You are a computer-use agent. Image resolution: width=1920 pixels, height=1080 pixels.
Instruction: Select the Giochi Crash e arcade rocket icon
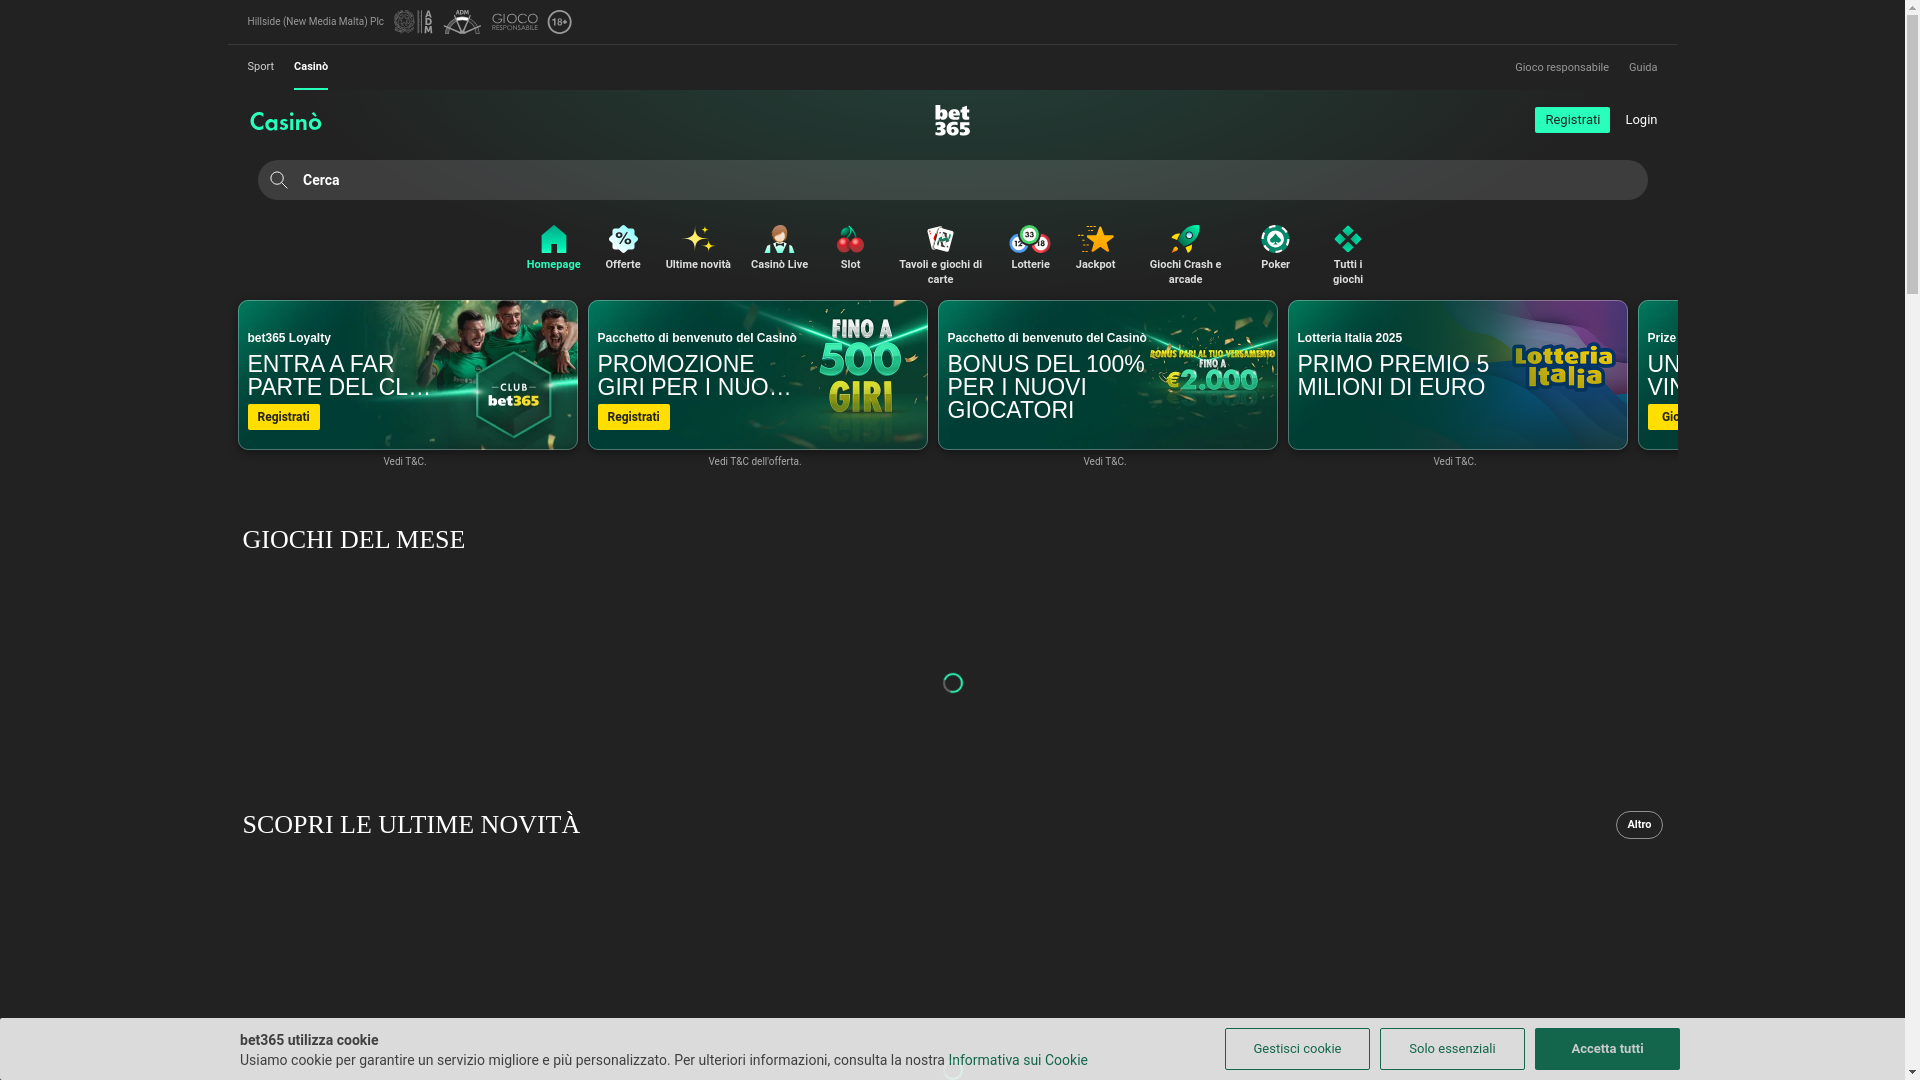(x=1185, y=240)
